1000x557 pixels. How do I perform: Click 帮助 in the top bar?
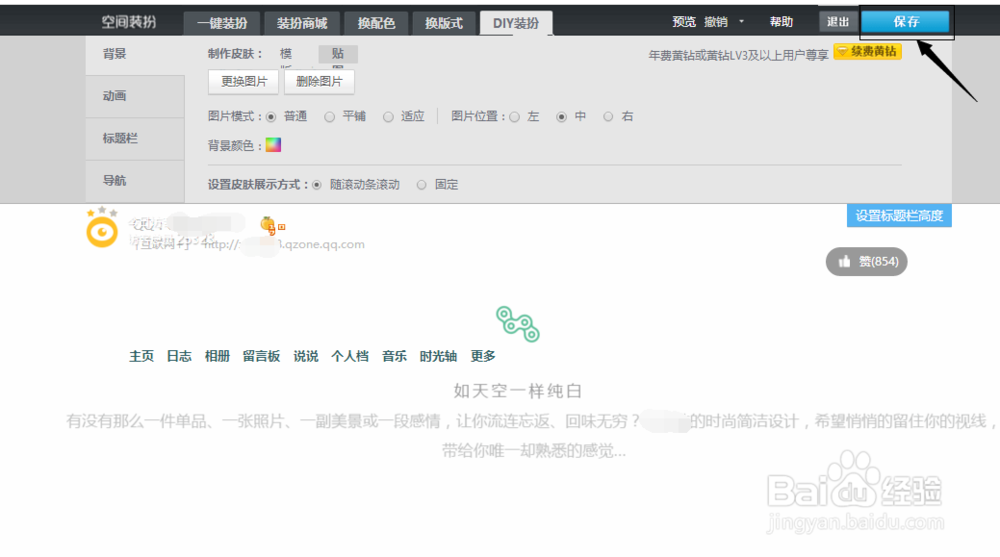point(781,22)
